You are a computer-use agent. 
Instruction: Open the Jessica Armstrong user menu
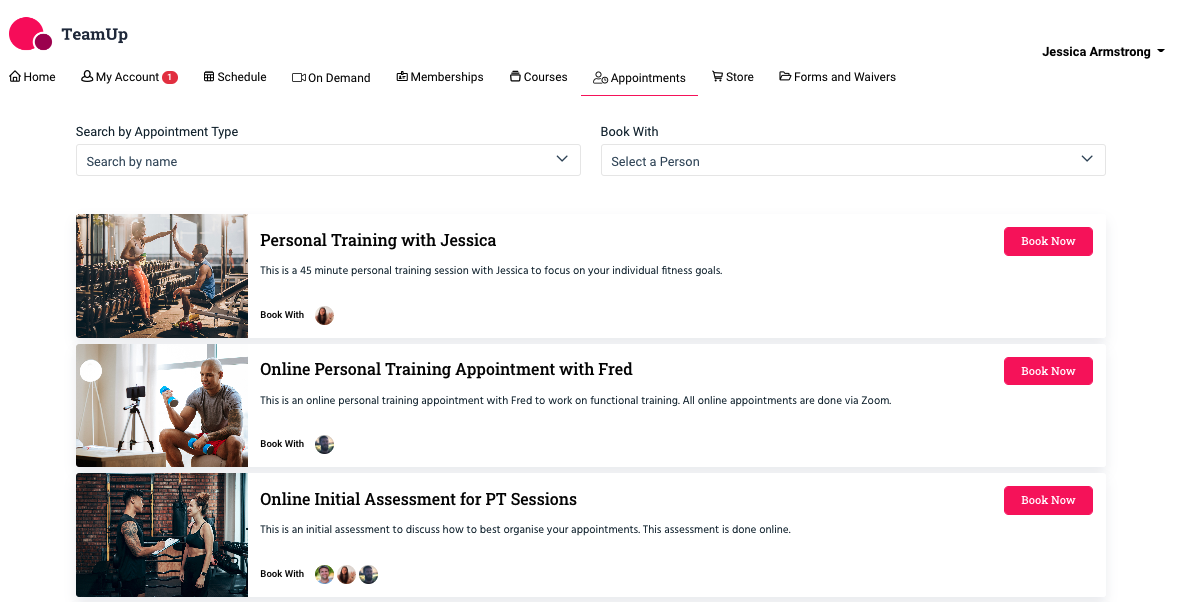[1103, 52]
